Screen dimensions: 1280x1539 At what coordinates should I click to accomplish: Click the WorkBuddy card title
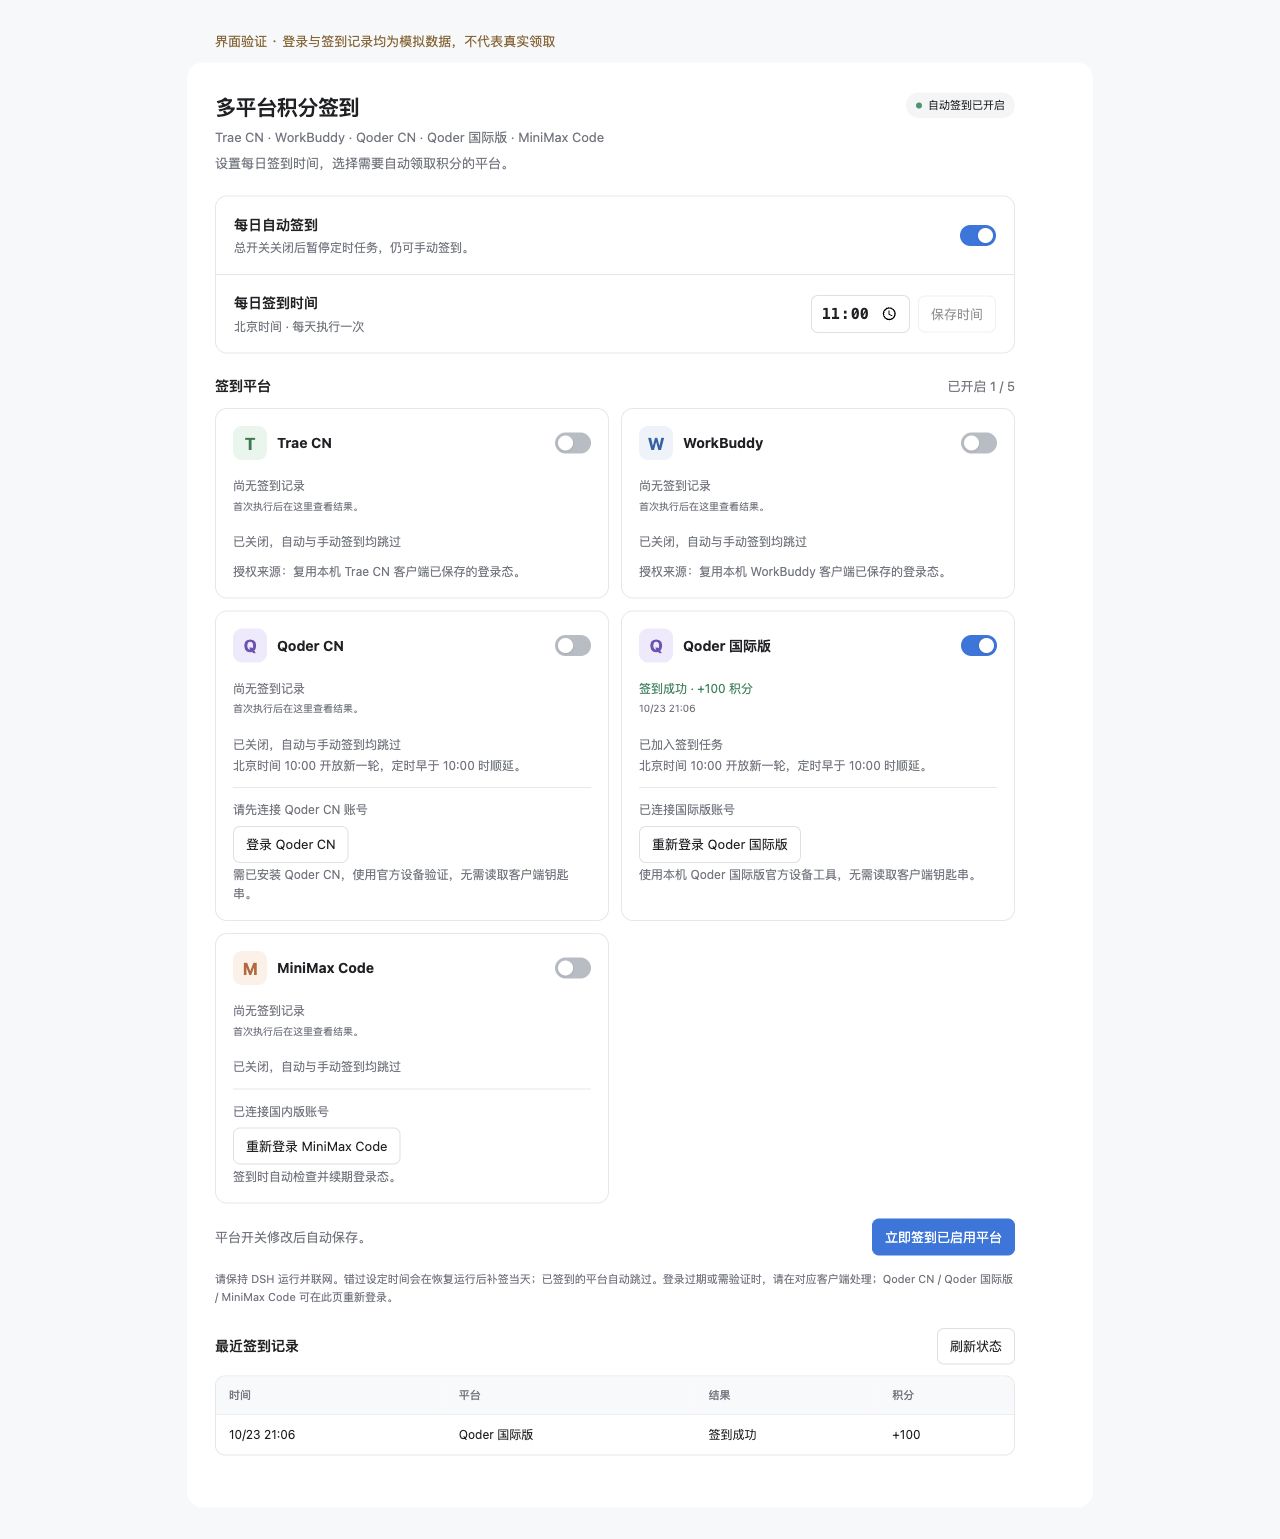point(723,443)
